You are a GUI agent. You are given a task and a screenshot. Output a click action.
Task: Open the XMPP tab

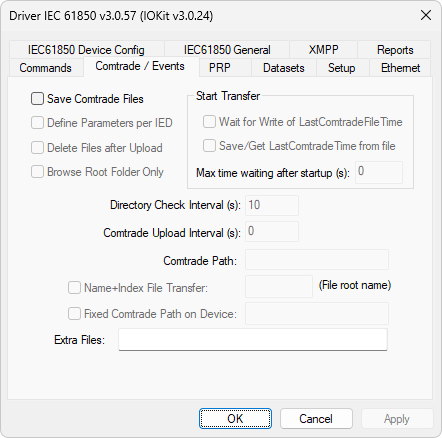[323, 50]
